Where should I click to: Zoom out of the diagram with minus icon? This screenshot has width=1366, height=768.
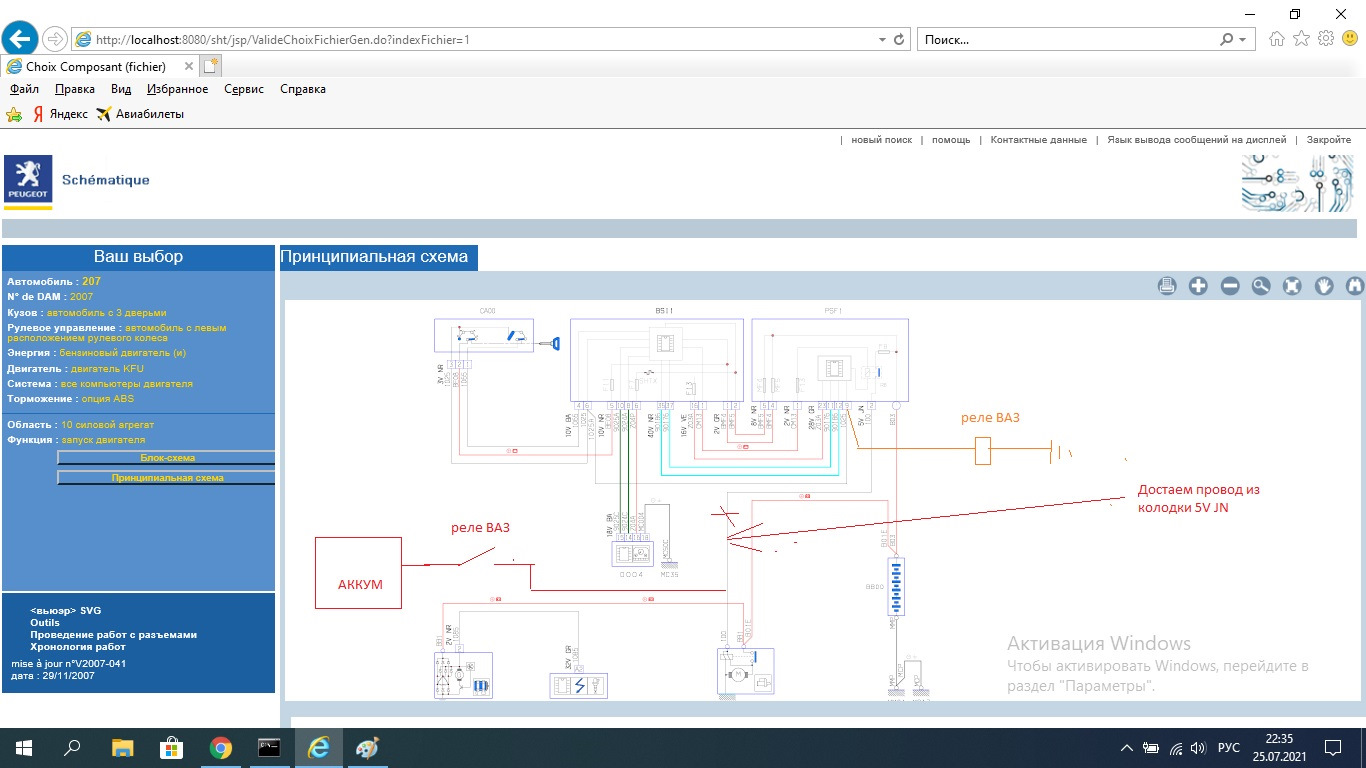point(1230,286)
